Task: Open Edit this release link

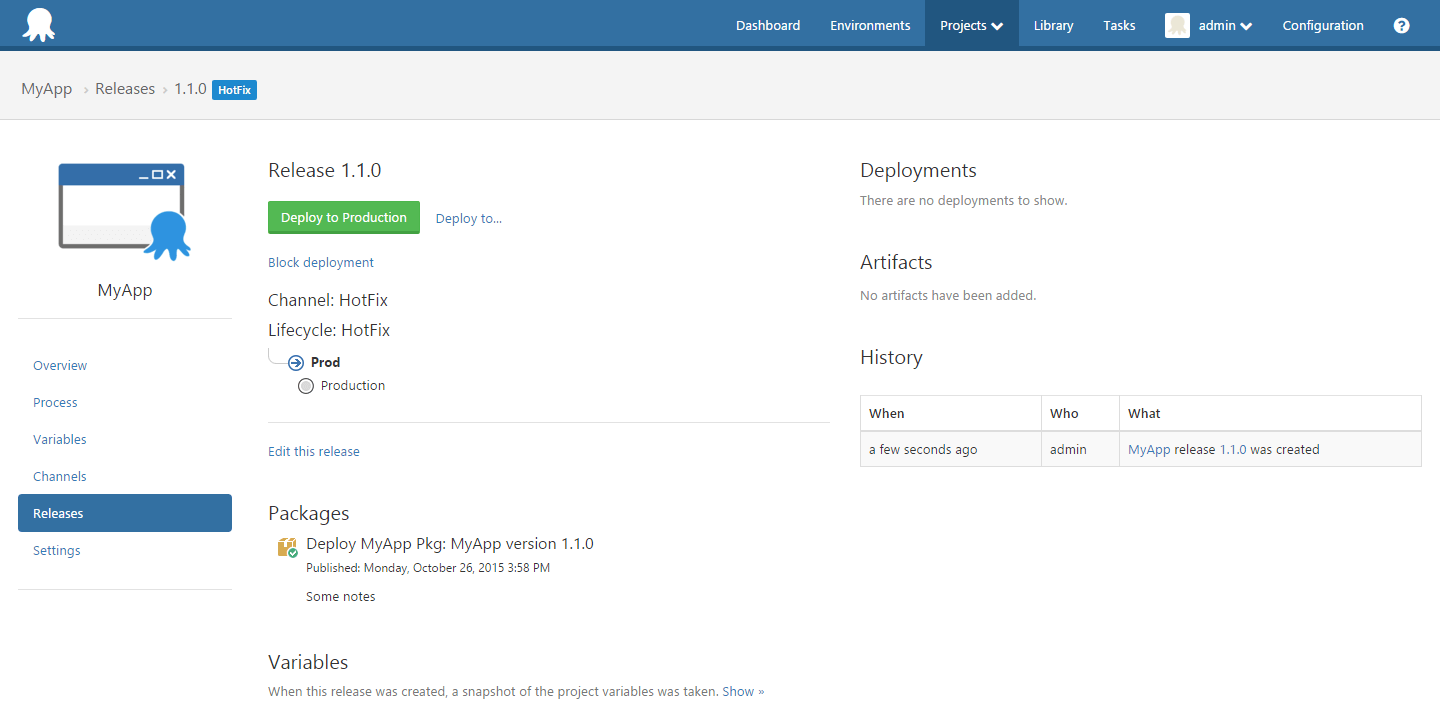Action: [x=314, y=451]
